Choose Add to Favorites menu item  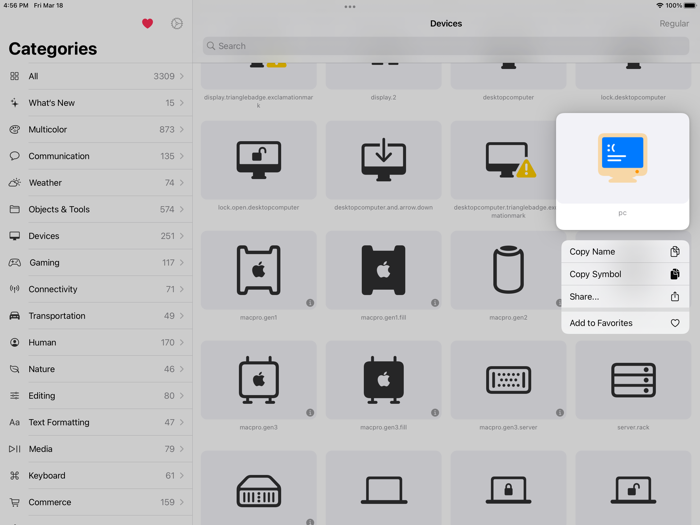tap(625, 323)
